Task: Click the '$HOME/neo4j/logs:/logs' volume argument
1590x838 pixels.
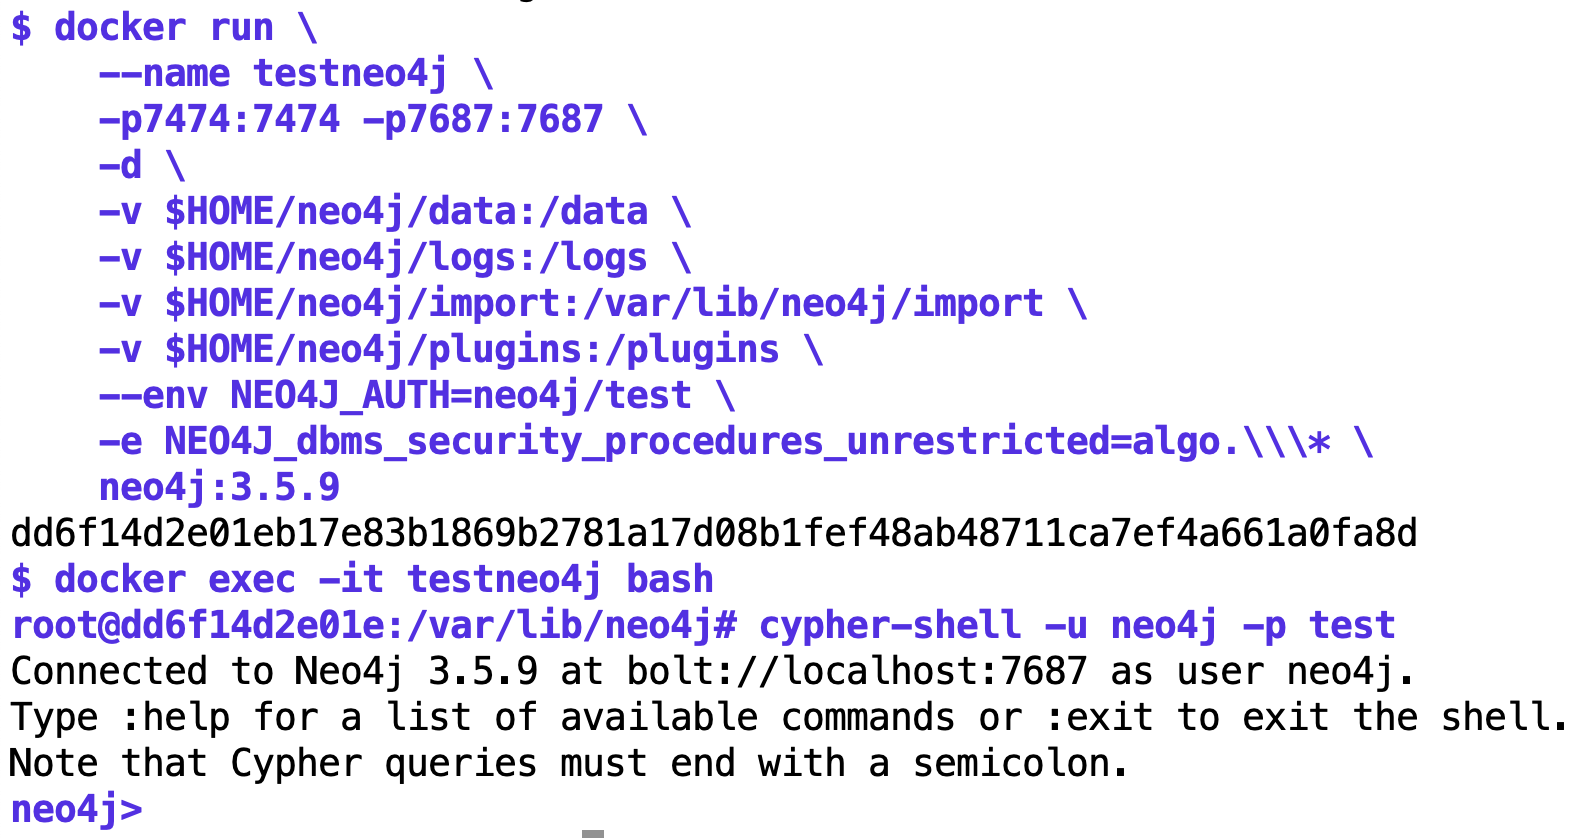Action: click(x=406, y=258)
